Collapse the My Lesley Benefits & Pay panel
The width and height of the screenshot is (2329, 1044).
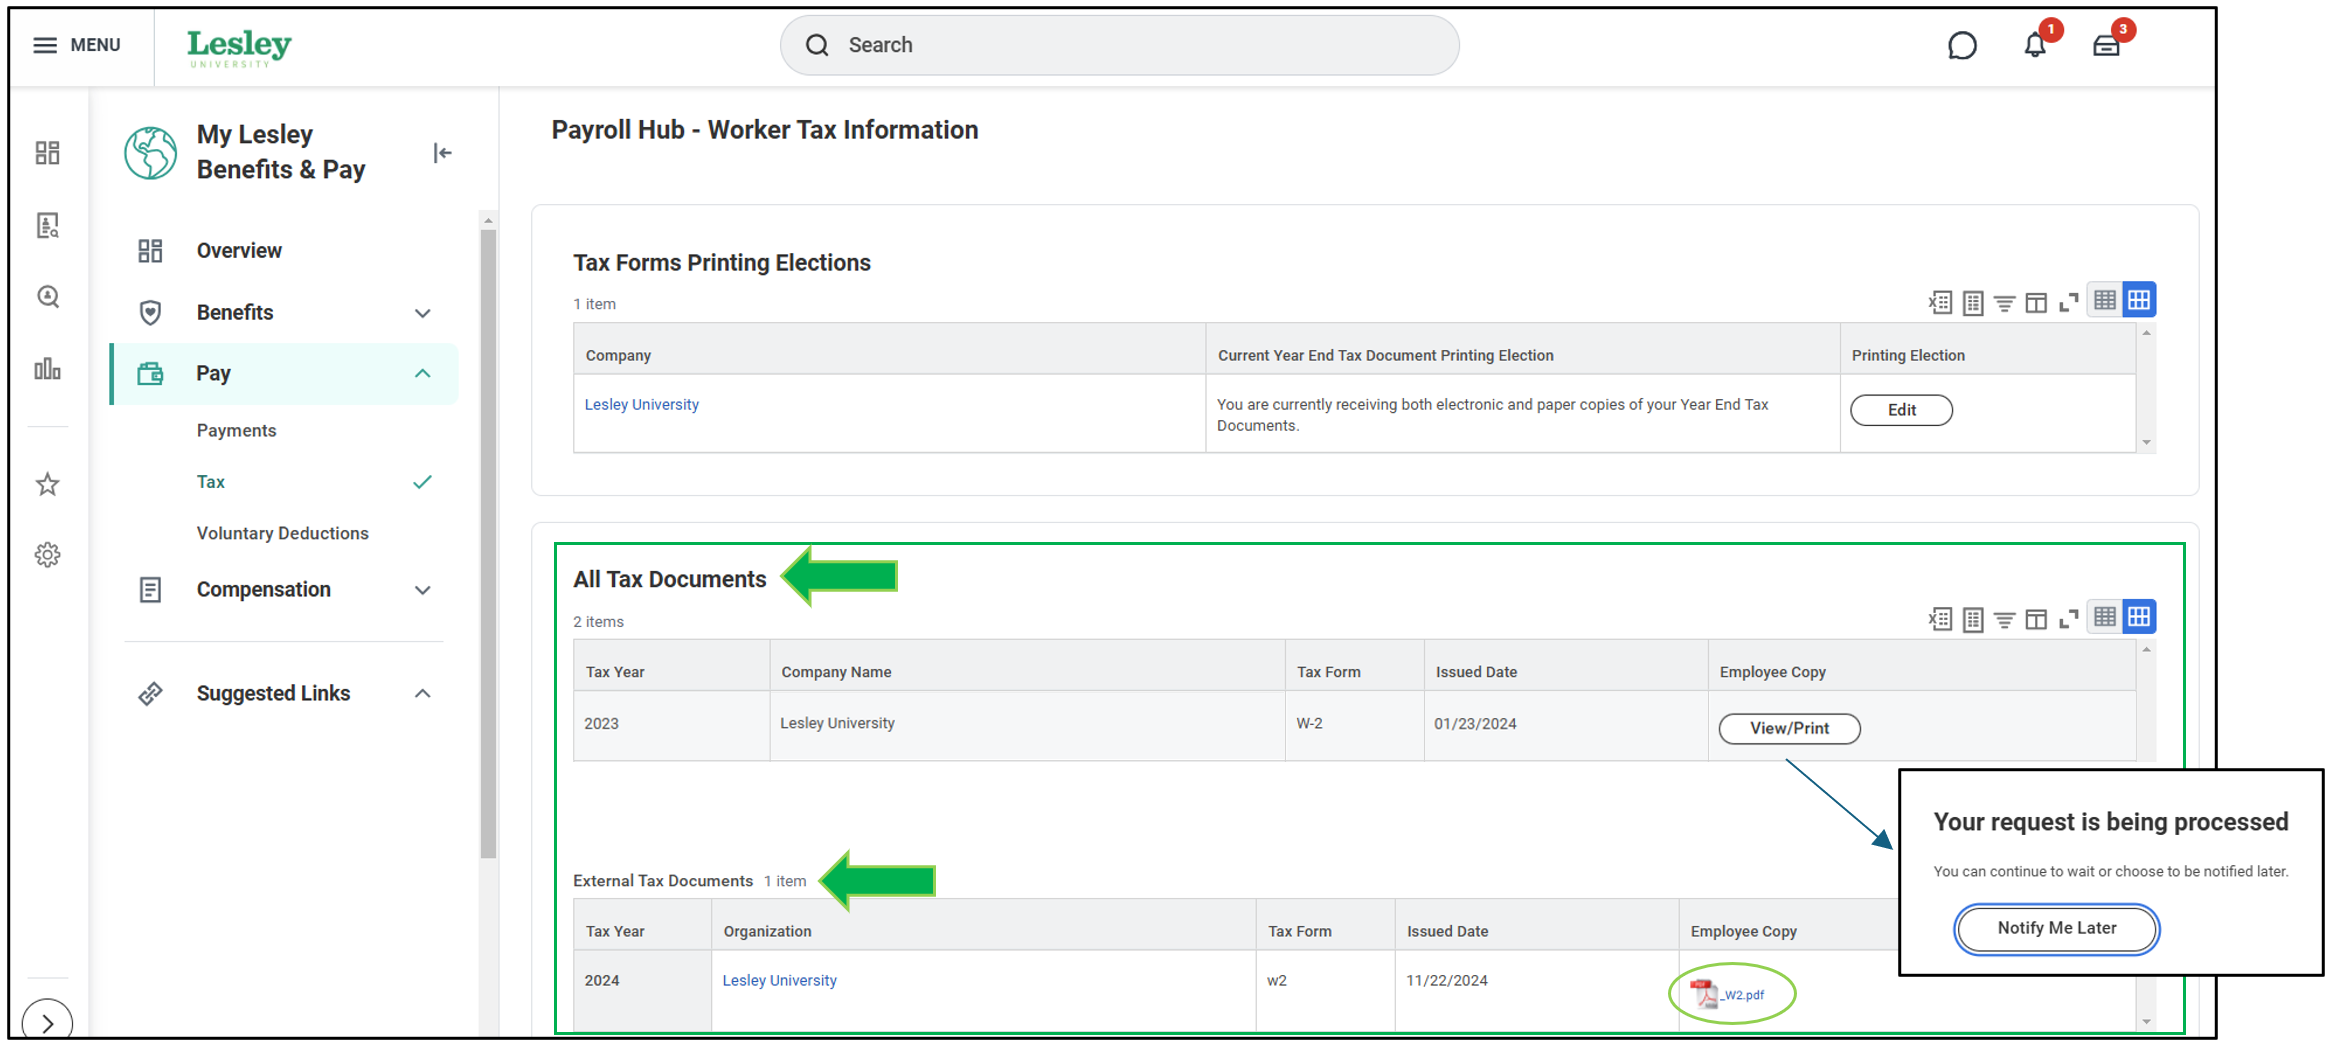442,153
